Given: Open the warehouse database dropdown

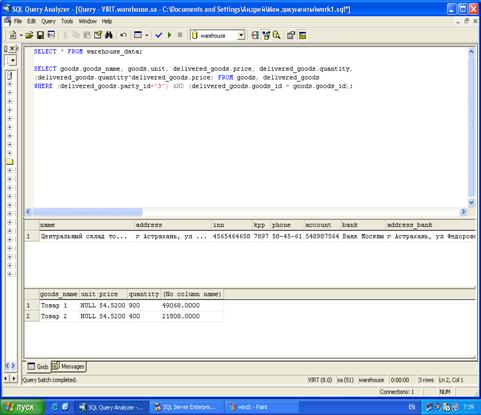Looking at the screenshot, I should (218, 35).
